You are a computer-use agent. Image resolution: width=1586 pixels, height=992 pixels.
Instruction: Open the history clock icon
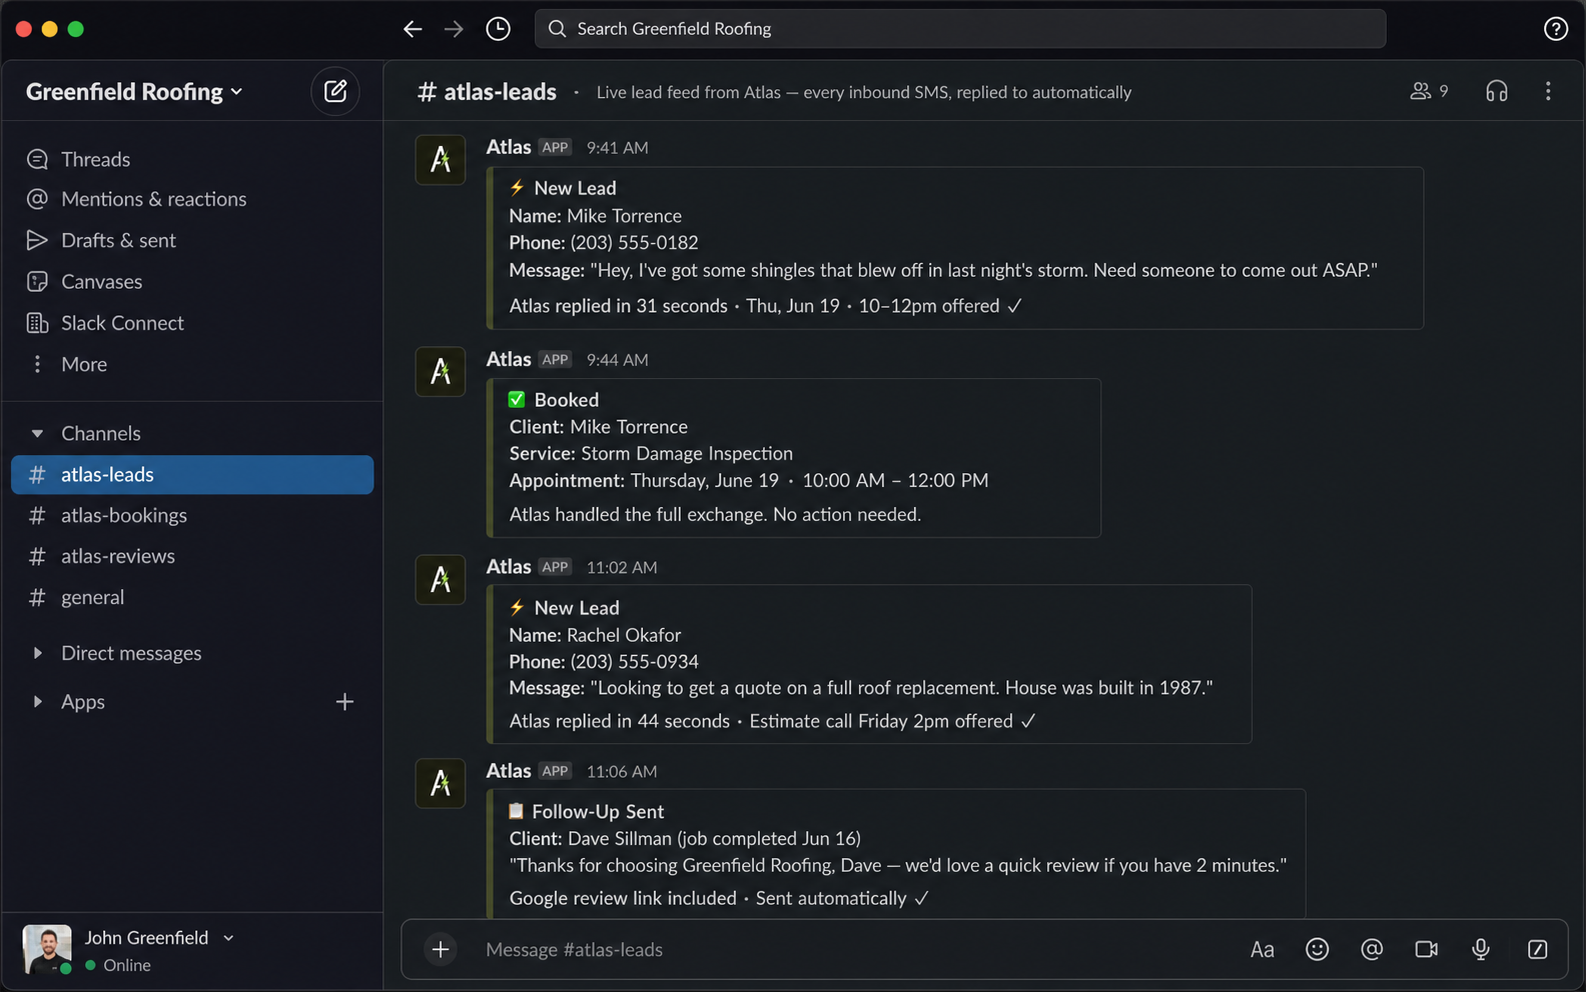click(498, 29)
